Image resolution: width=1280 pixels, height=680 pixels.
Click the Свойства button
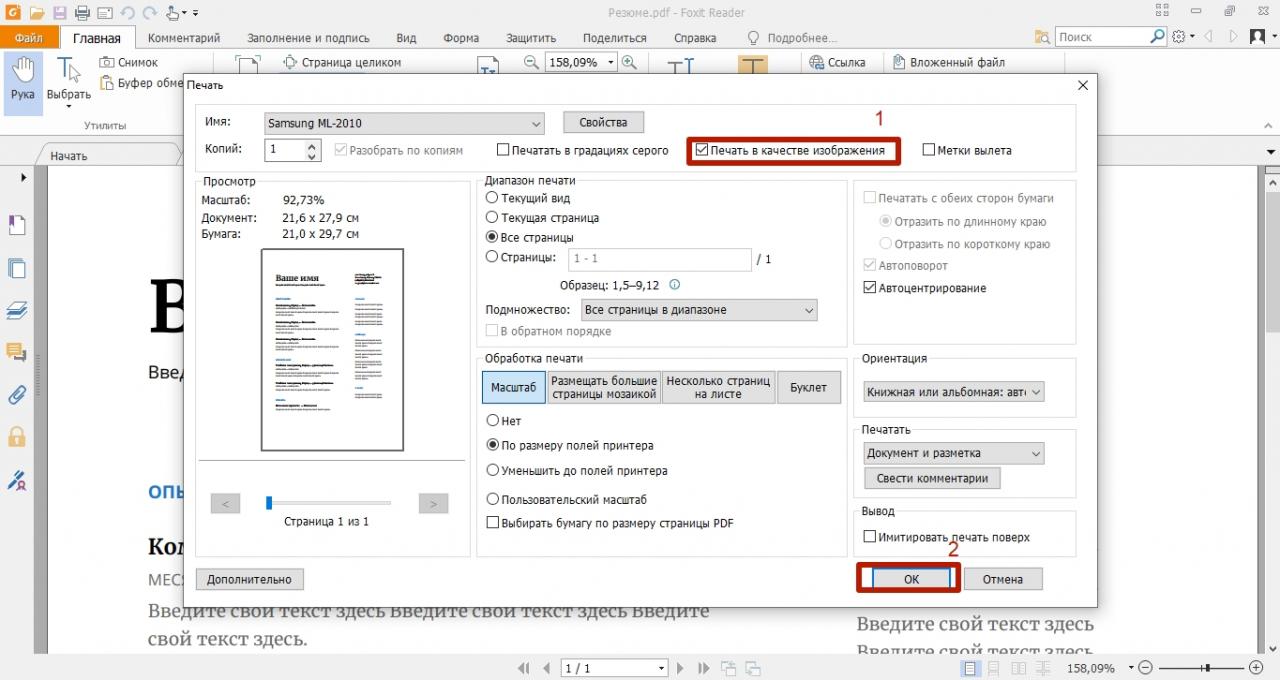[603, 123]
